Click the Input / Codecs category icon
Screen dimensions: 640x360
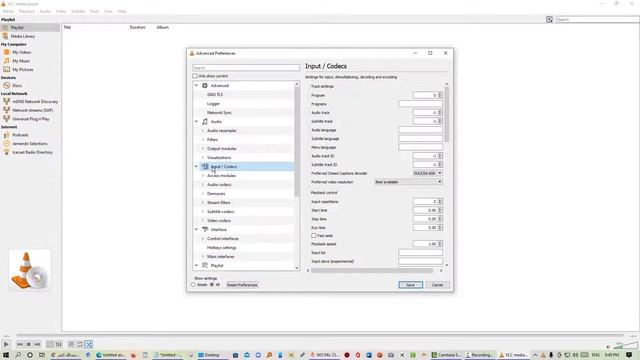click(x=205, y=167)
